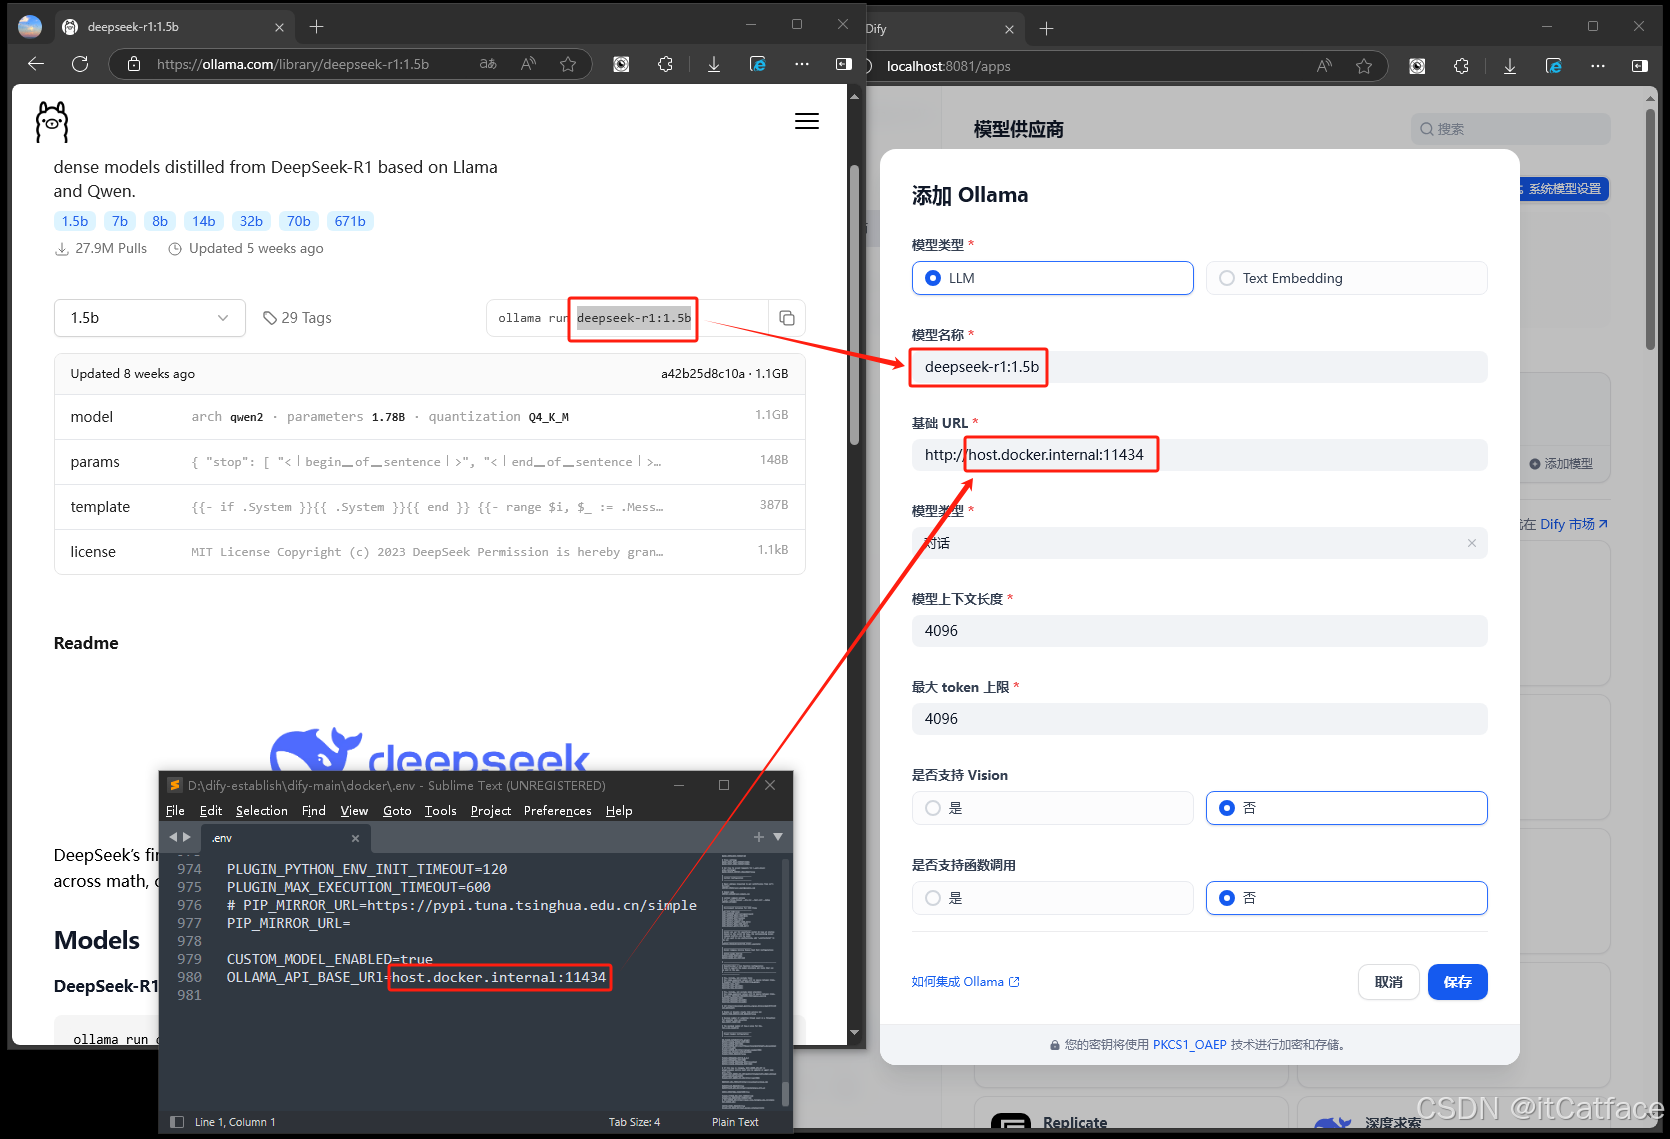Click Ollama page vertical scrollbar
This screenshot has height=1139, width=1670.
point(854,304)
